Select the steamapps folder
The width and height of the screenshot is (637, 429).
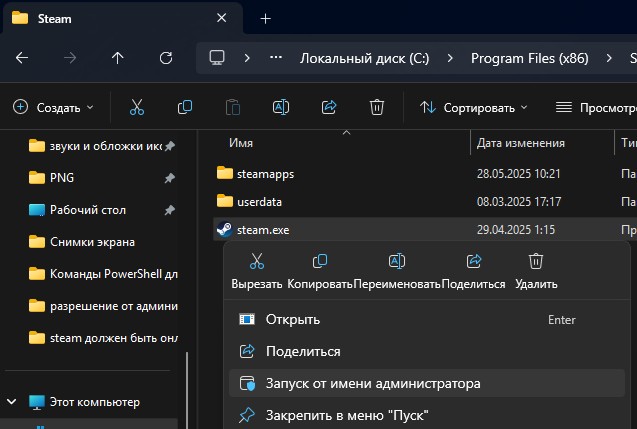click(x=255, y=174)
